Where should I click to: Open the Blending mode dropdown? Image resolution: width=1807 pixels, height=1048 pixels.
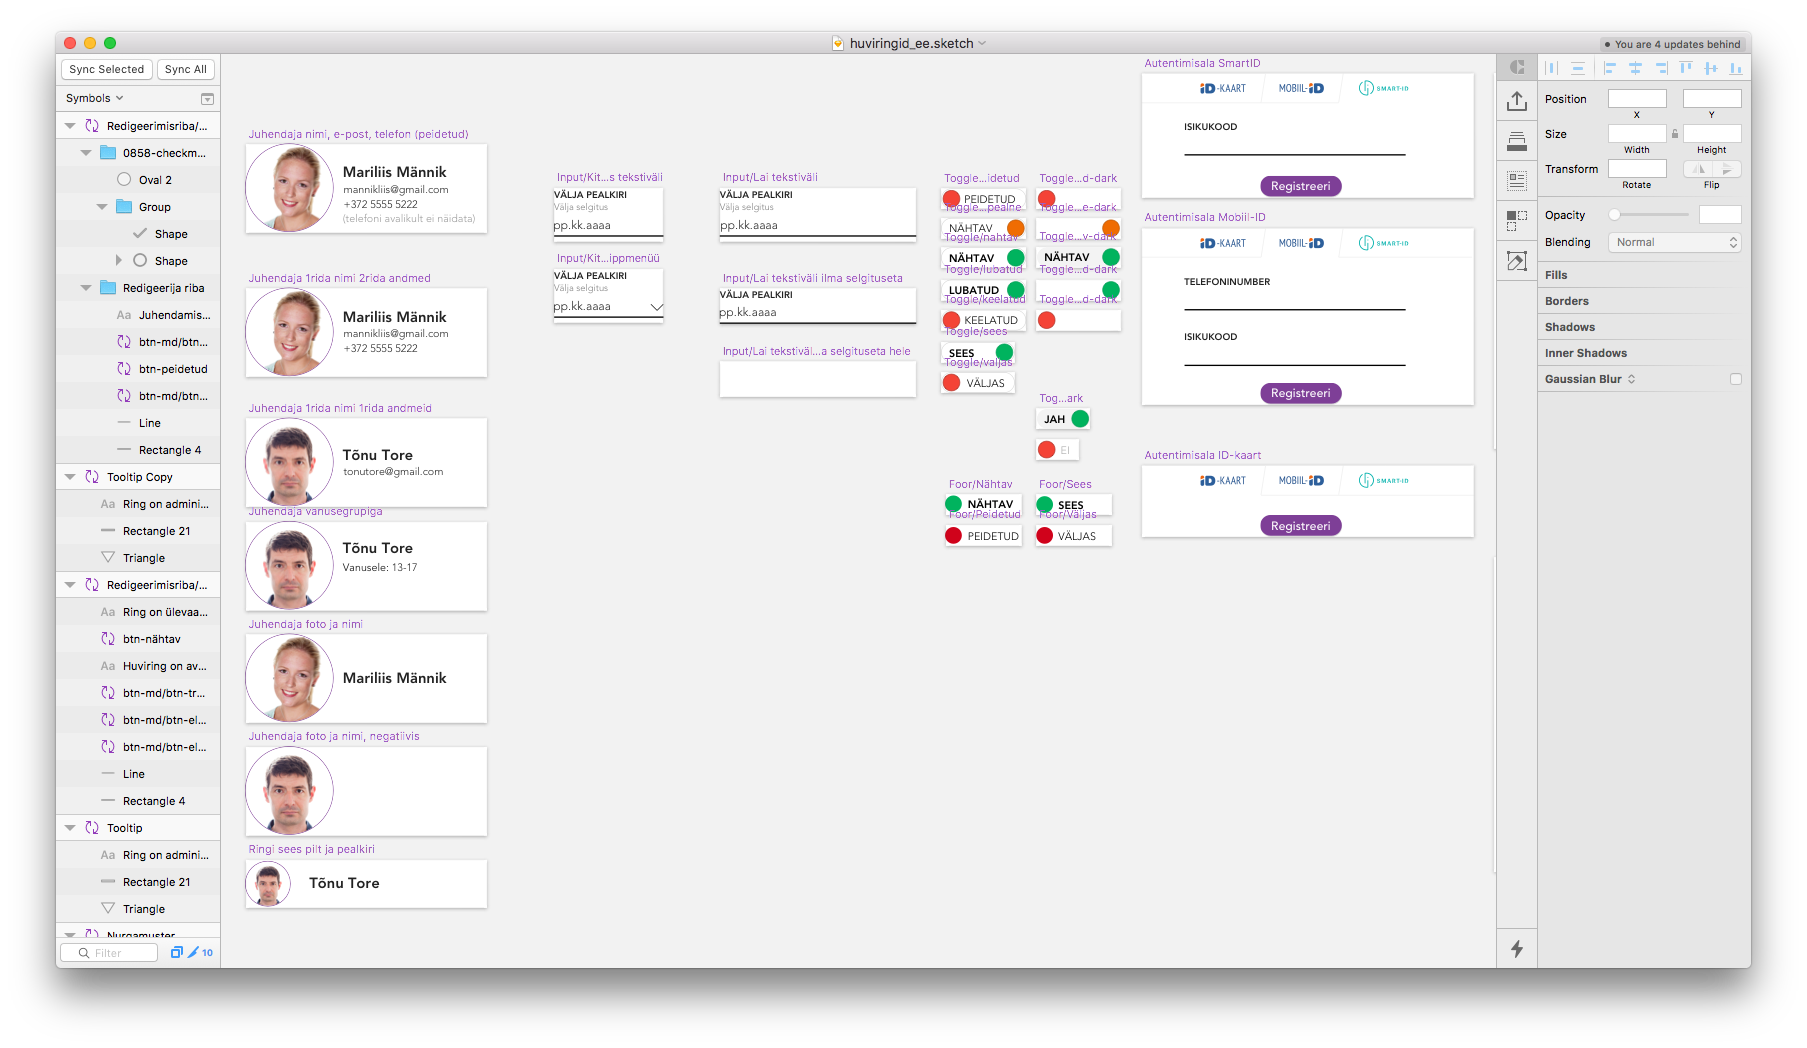click(1674, 242)
